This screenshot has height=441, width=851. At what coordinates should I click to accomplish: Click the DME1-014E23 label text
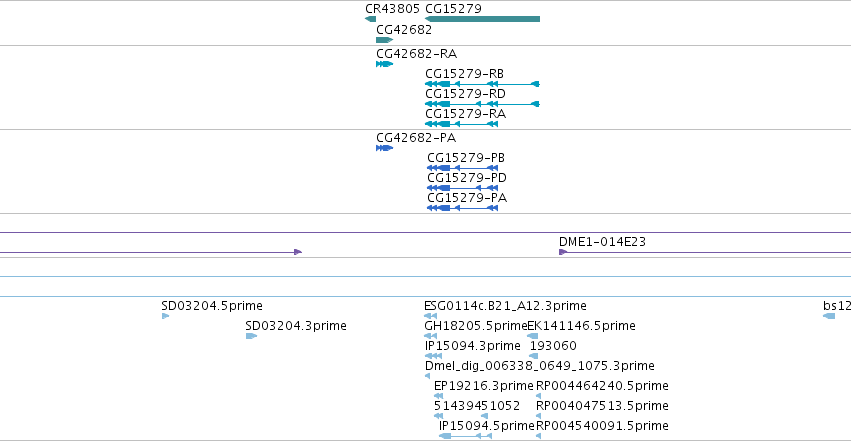pyautogui.click(x=602, y=242)
